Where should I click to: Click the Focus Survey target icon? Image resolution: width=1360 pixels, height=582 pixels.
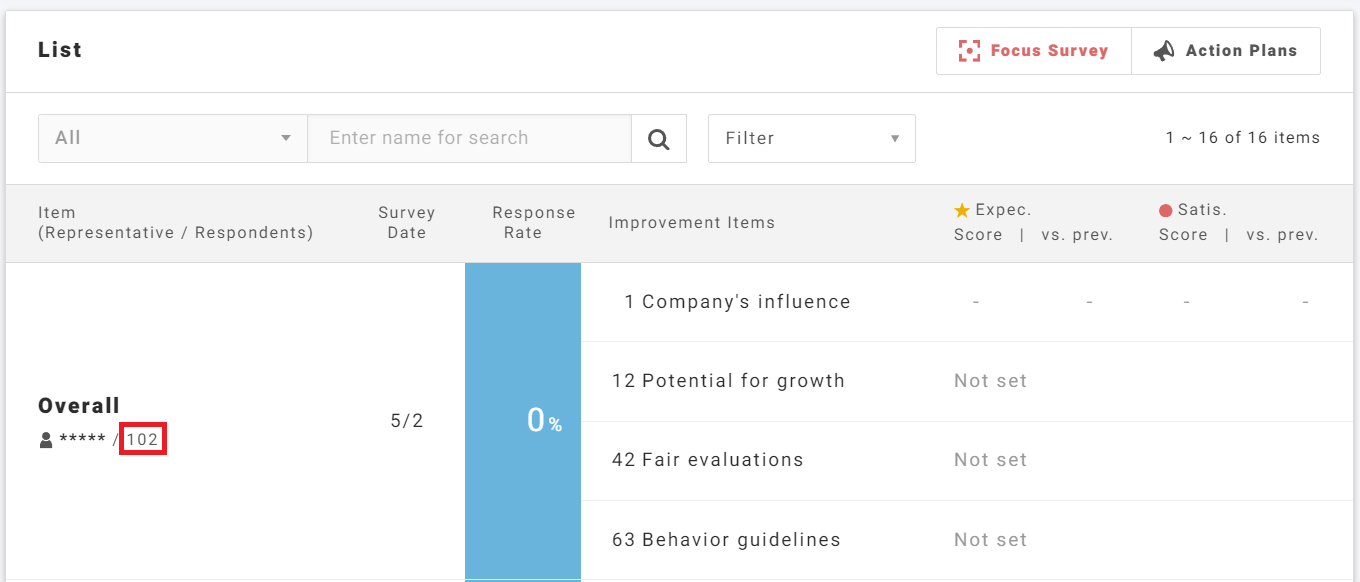pyautogui.click(x=968, y=51)
